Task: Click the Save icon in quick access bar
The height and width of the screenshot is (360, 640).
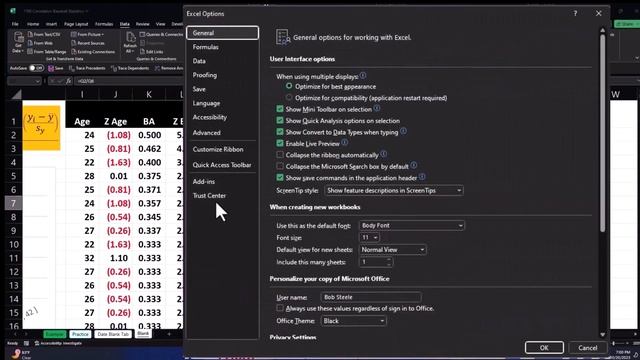Action: click(x=51, y=69)
